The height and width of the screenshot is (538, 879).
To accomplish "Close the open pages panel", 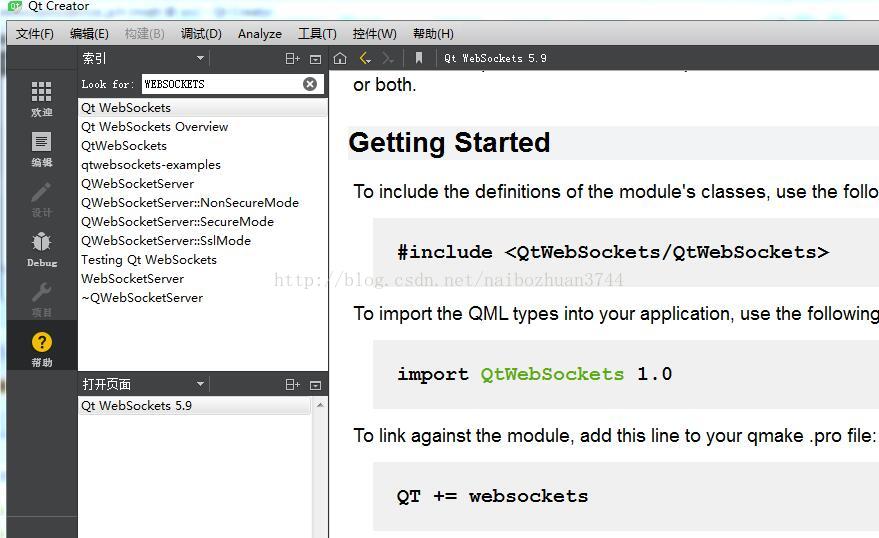I will [316, 385].
